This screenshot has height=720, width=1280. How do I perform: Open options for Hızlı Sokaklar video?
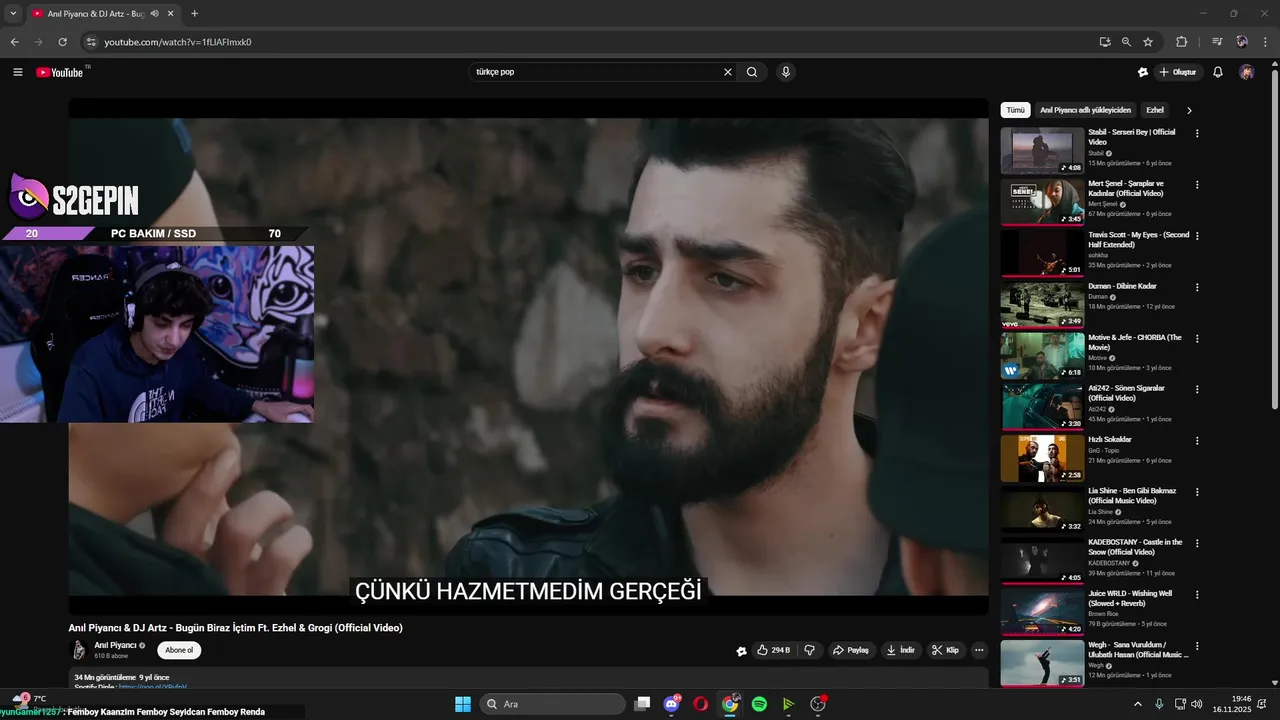click(x=1197, y=441)
